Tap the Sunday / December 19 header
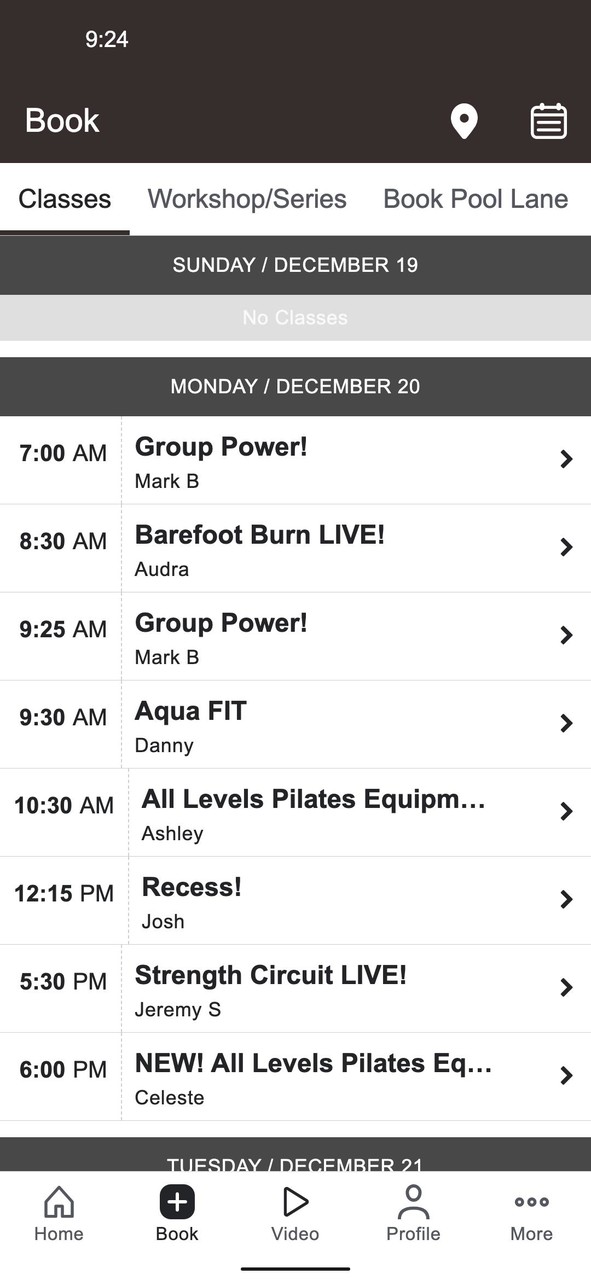This screenshot has height=1280, width=591. click(x=295, y=265)
